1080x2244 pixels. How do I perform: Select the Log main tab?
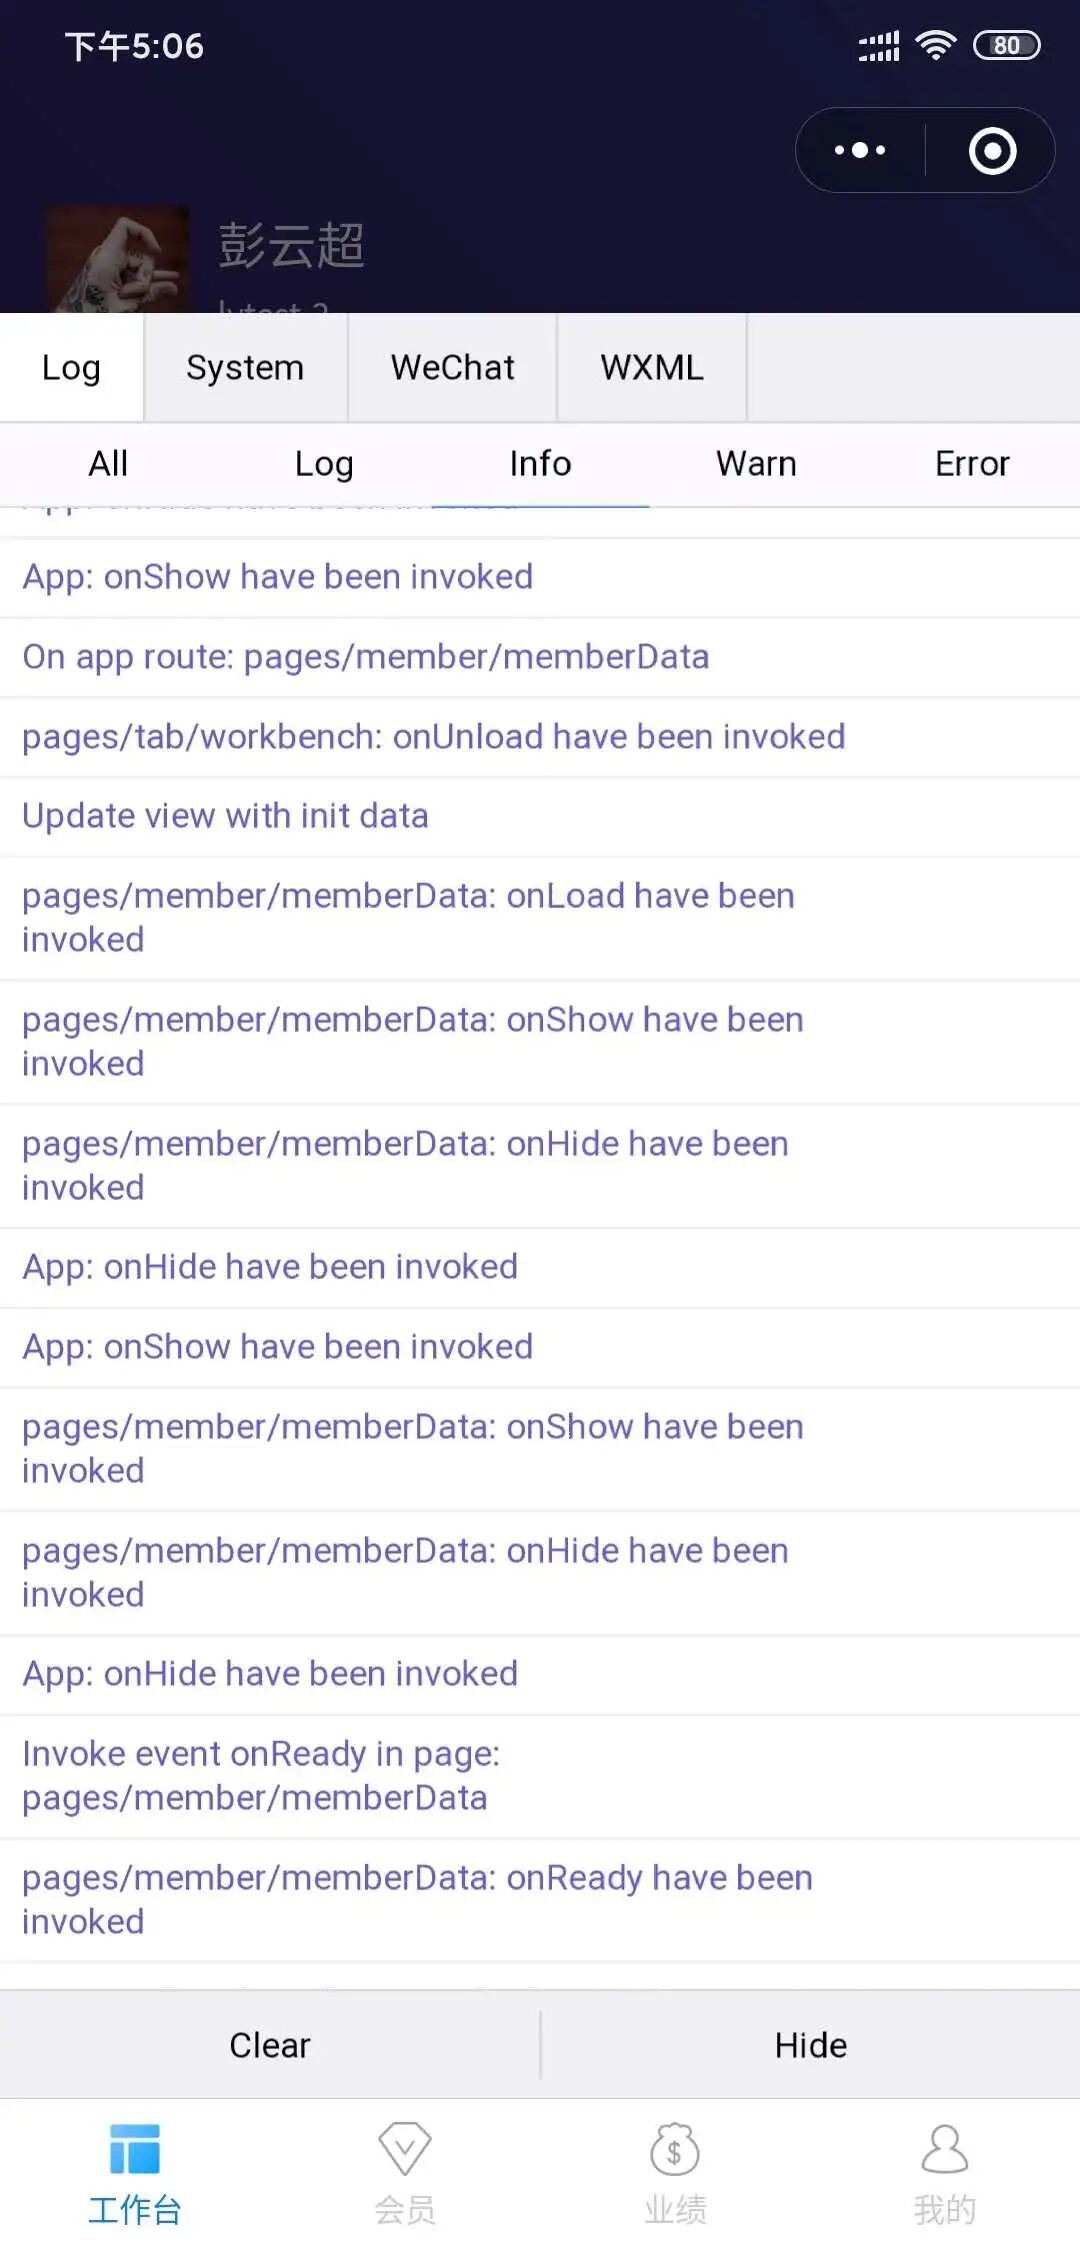[x=71, y=368]
